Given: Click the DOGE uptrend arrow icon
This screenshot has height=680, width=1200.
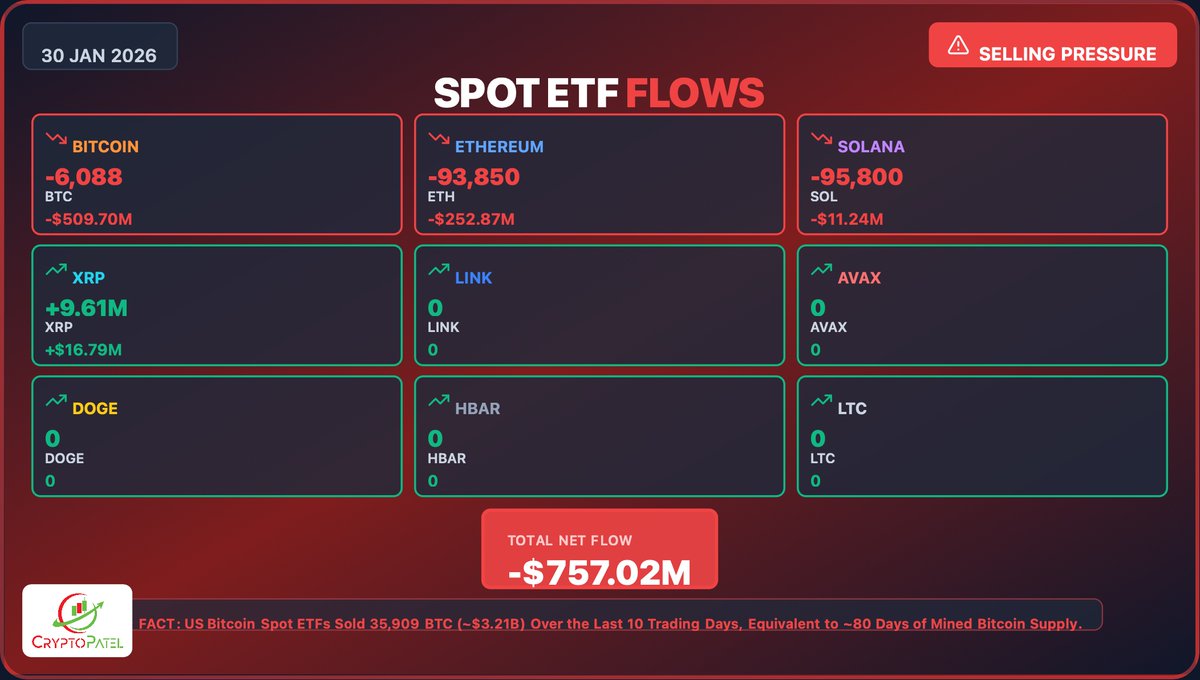Looking at the screenshot, I should (x=54, y=402).
